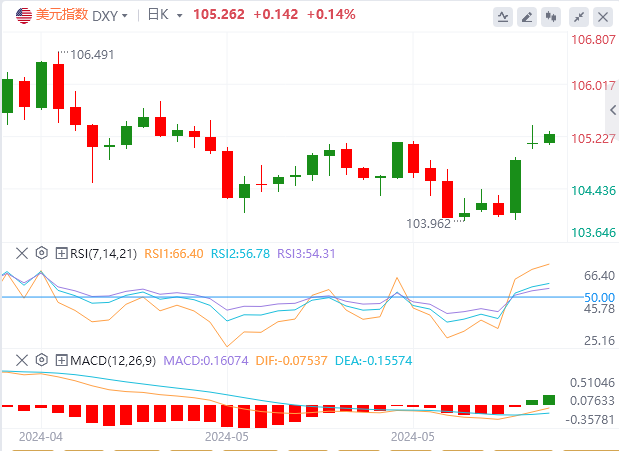This screenshot has width=619, height=451.
Task: Expand MACD panel with plus-box icon
Action: coord(62,360)
